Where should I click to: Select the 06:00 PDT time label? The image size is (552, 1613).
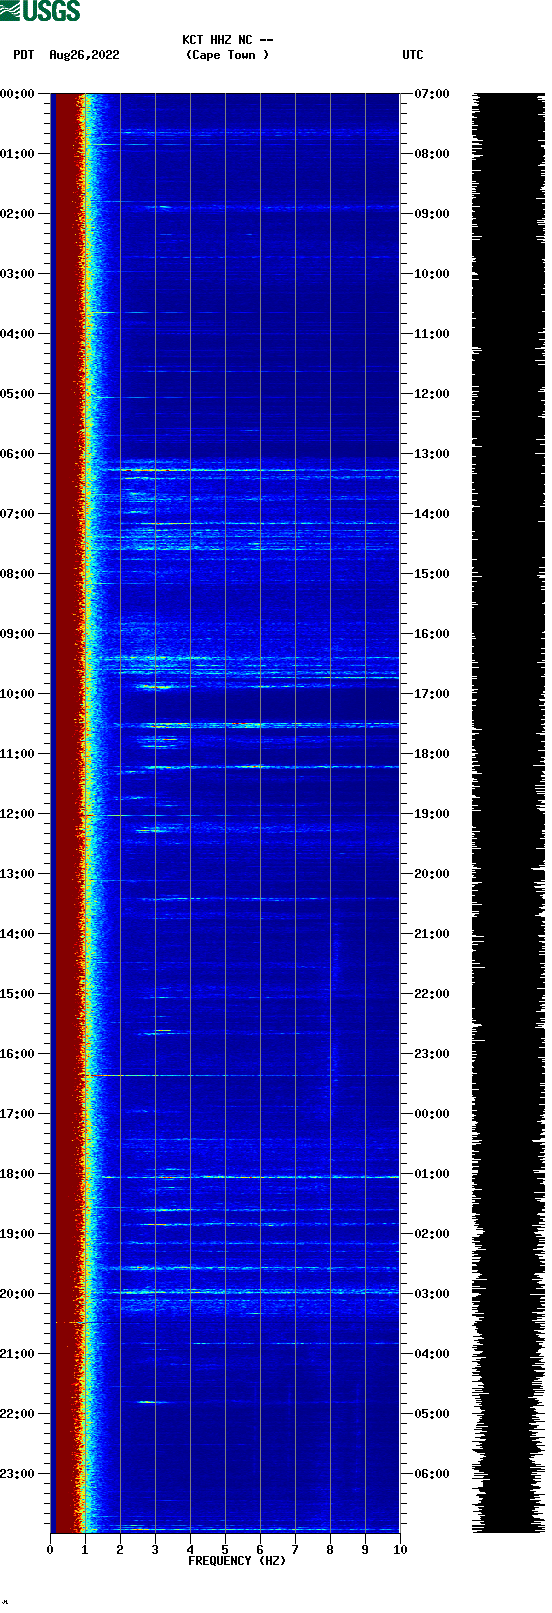pyautogui.click(x=17, y=454)
